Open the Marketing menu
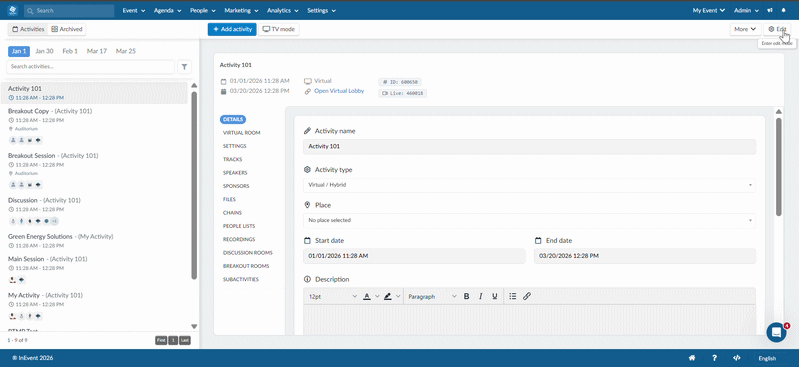This screenshot has height=367, width=799. (x=242, y=10)
